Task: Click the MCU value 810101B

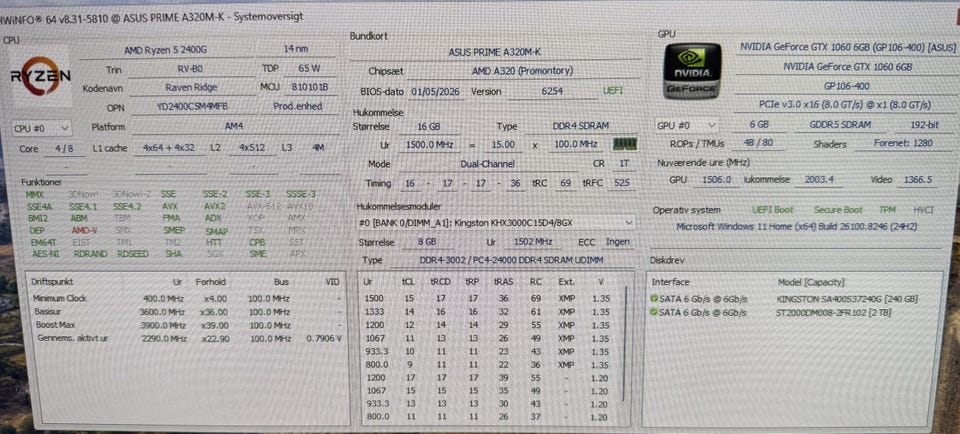Action: click(x=311, y=87)
